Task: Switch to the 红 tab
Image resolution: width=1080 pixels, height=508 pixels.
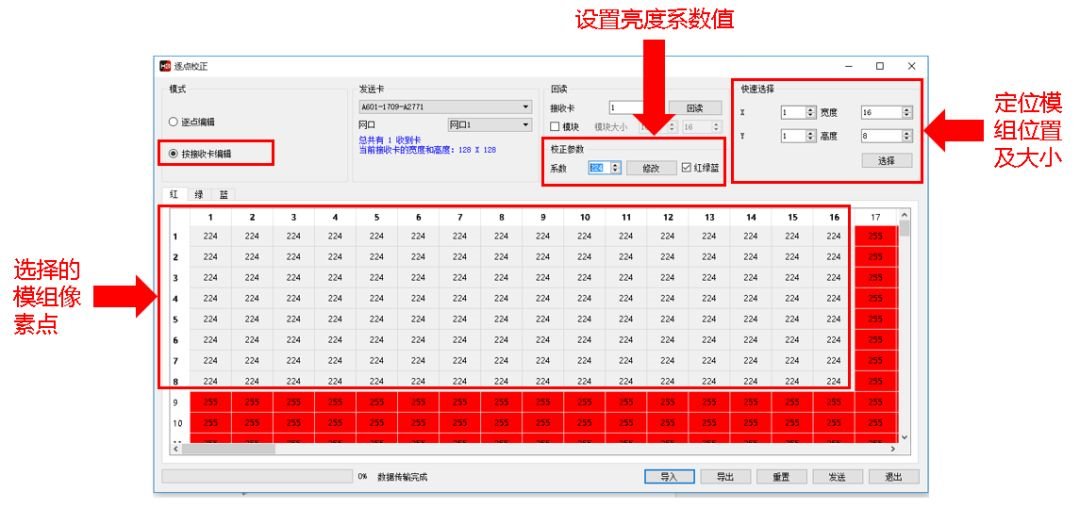Action: pyautogui.click(x=174, y=195)
